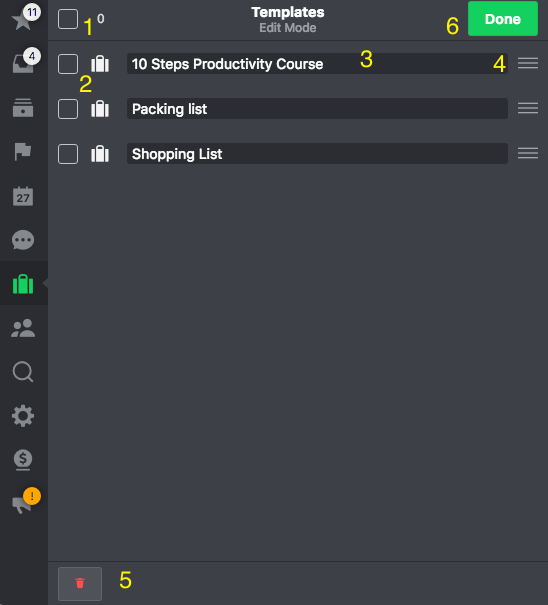
Task: Click the red trash delete button
Action: pos(80,583)
